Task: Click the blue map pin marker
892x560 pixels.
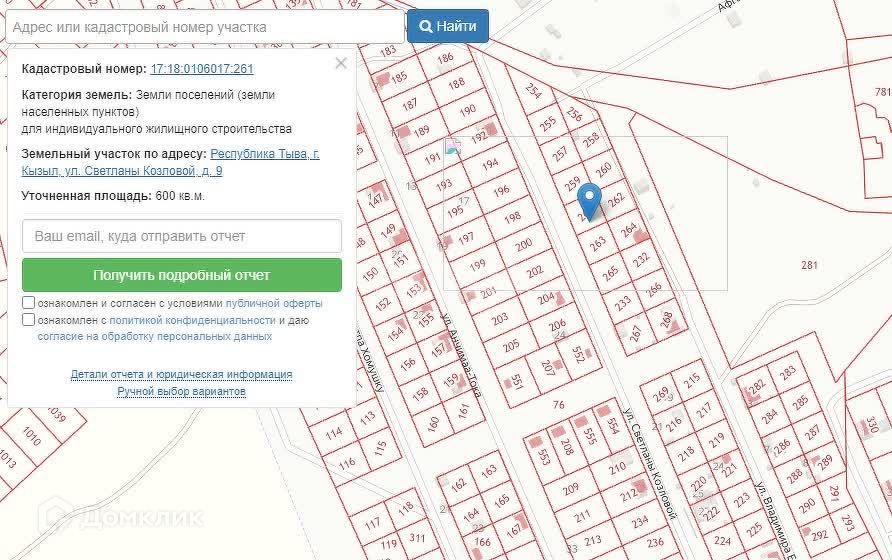Action: tap(591, 200)
